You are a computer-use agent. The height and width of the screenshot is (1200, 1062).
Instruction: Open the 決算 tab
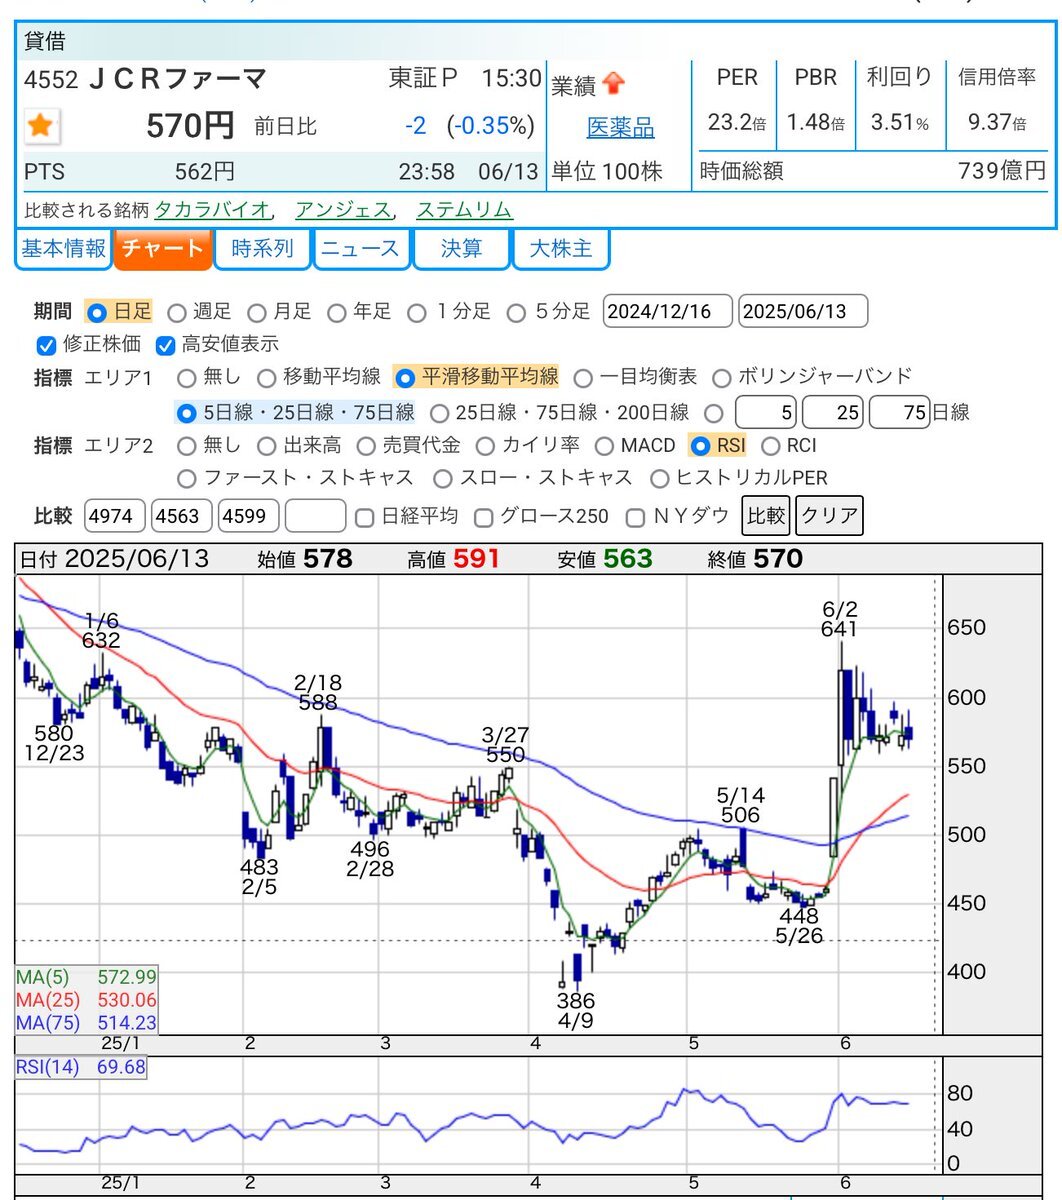[x=461, y=249]
